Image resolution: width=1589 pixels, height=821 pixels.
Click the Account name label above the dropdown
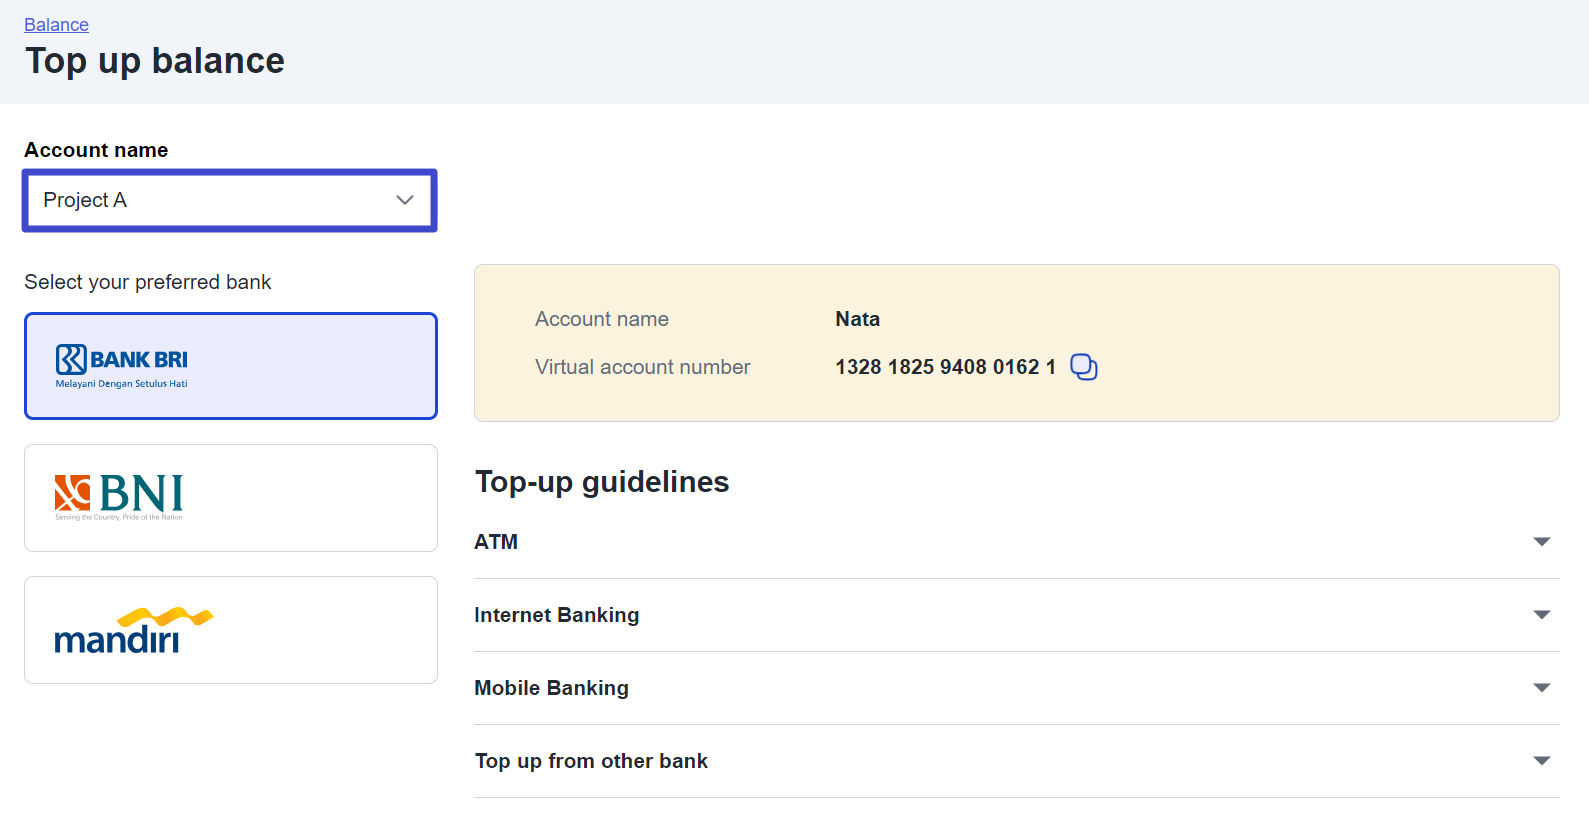pyautogui.click(x=96, y=150)
